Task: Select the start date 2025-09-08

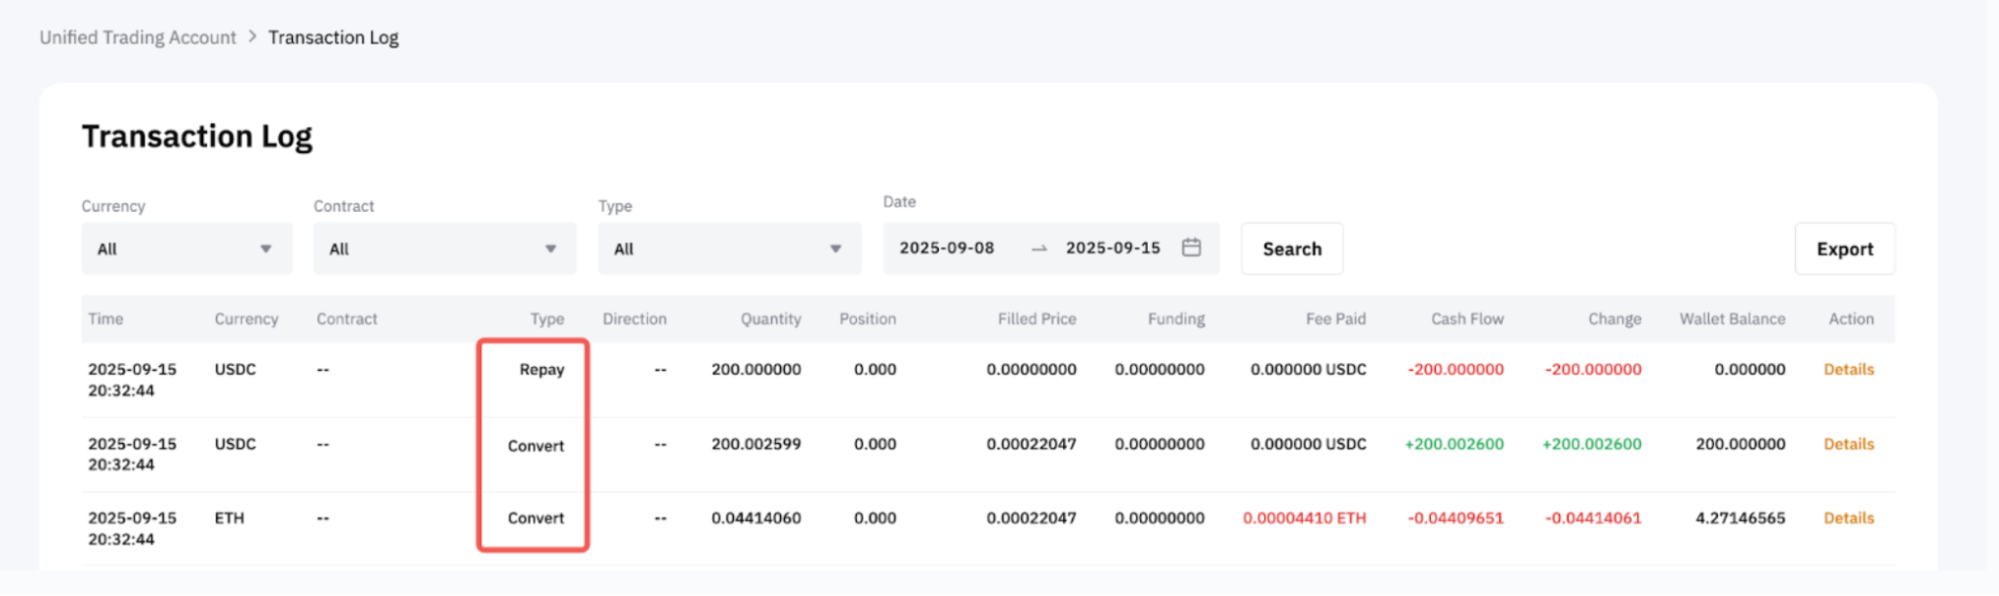Action: [x=946, y=248]
